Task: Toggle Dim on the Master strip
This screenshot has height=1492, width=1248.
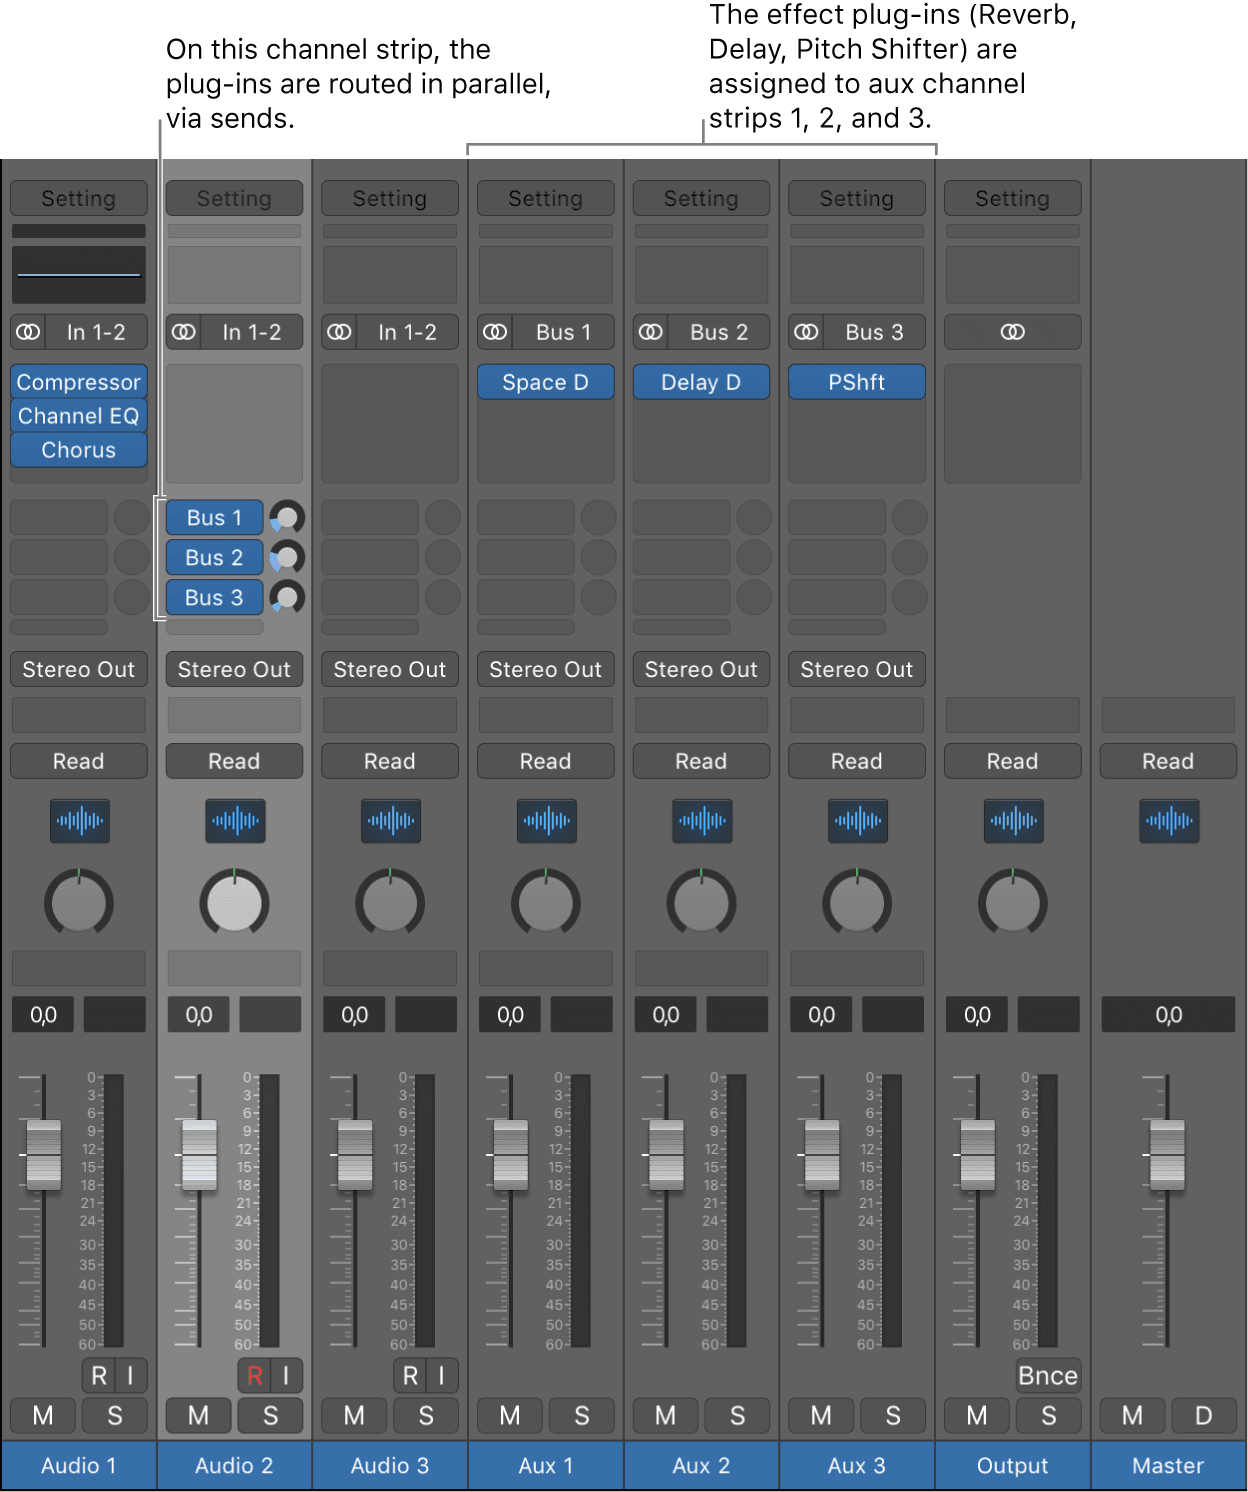Action: pyautogui.click(x=1204, y=1416)
